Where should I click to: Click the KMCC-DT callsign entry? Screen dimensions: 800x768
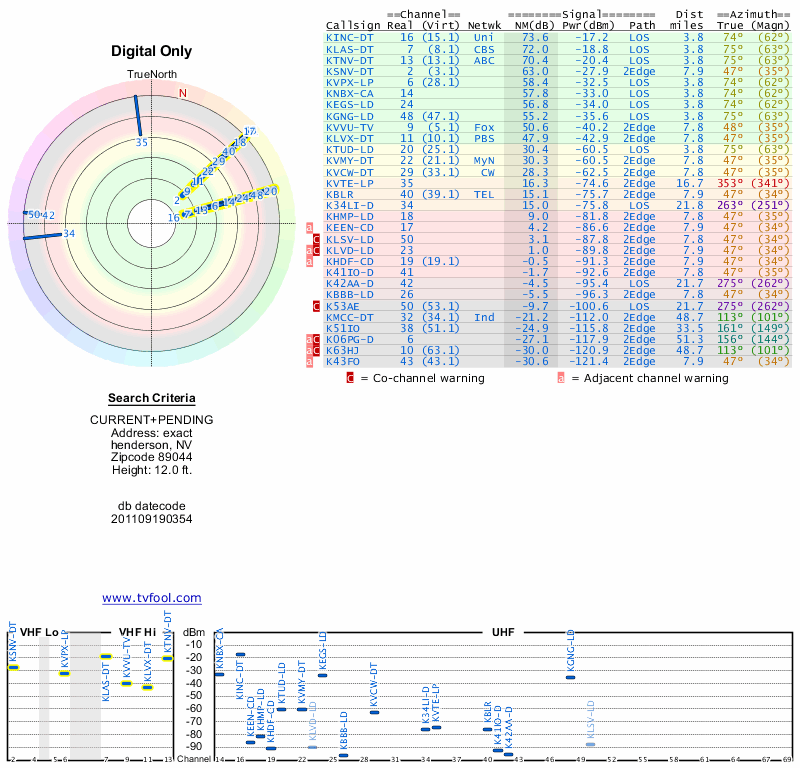click(x=350, y=317)
